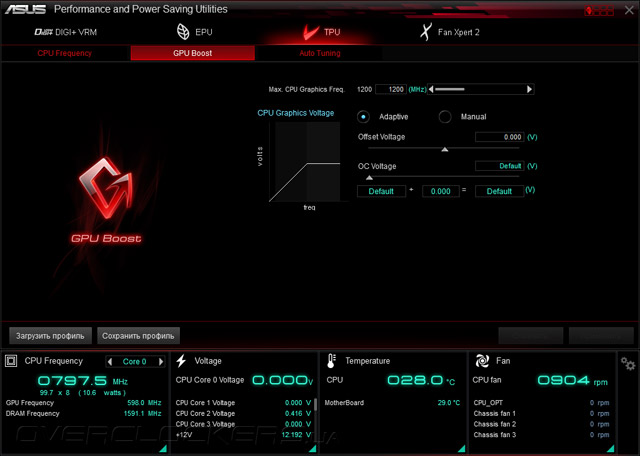Open the Fan Xpert 2 section

click(x=449, y=32)
